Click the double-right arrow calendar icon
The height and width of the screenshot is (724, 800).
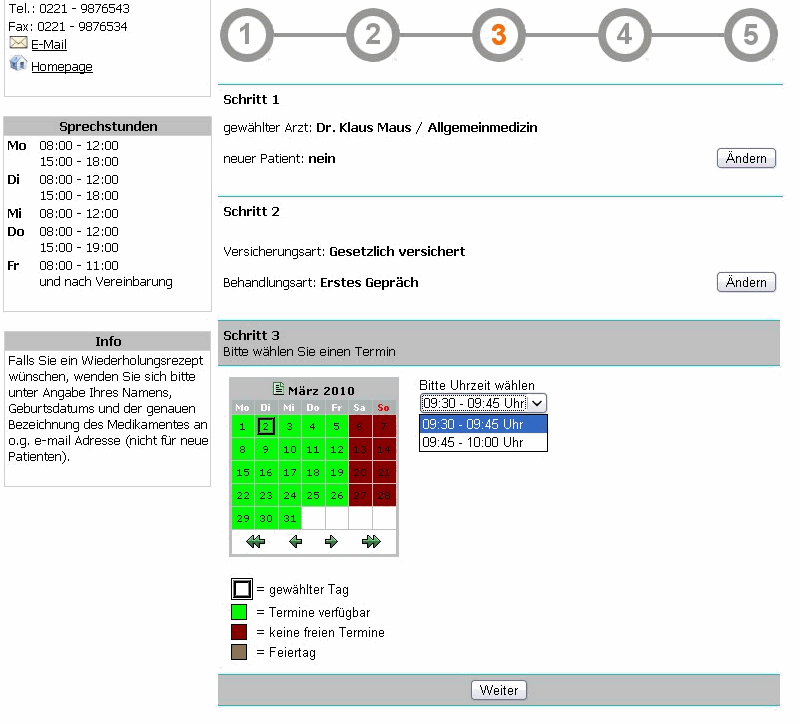372,542
